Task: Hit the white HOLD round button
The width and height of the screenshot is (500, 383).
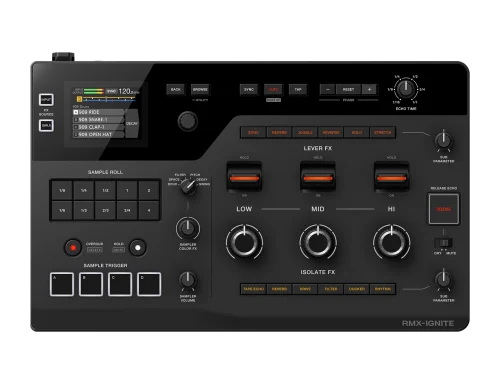Action: (x=138, y=248)
